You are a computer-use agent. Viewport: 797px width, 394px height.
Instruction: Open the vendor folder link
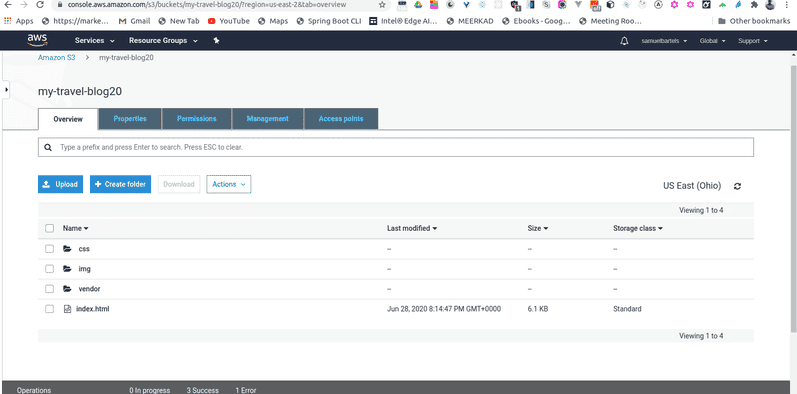(x=89, y=289)
